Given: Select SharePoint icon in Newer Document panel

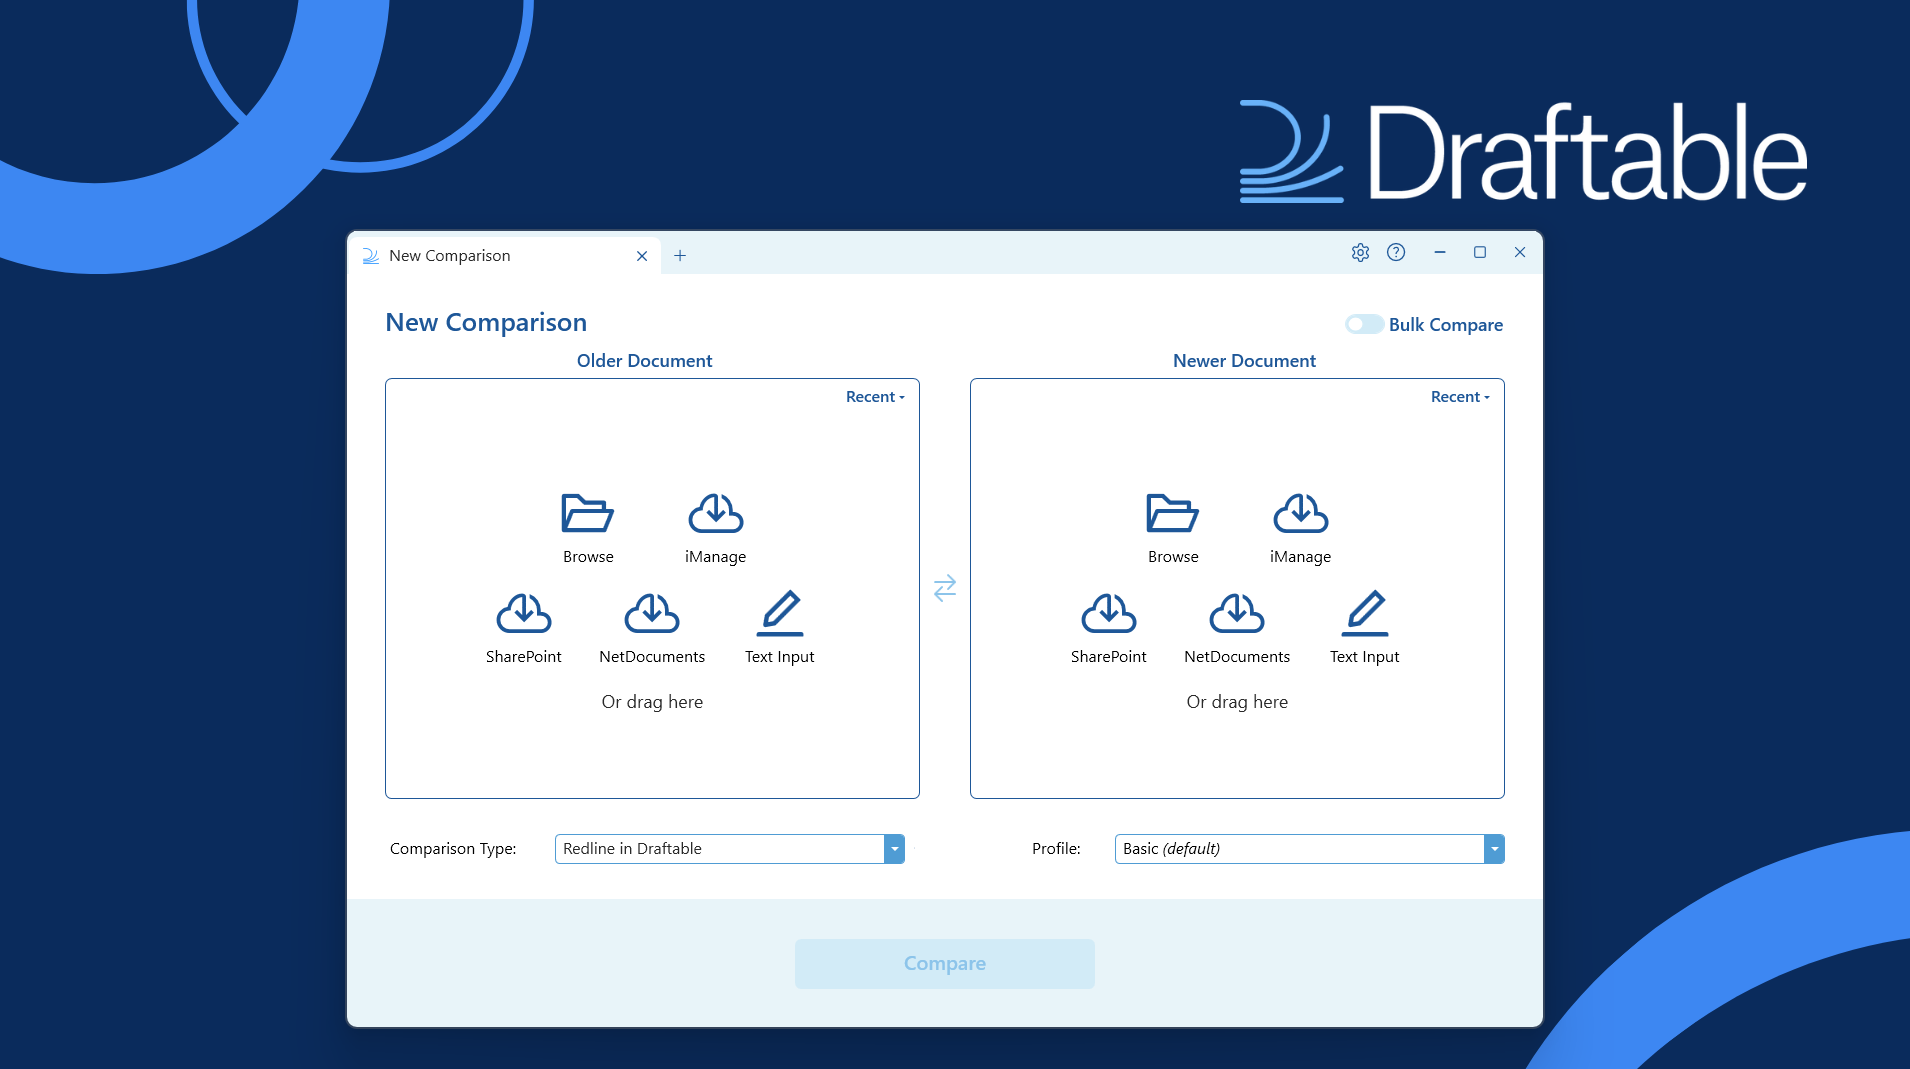Looking at the screenshot, I should 1108,614.
